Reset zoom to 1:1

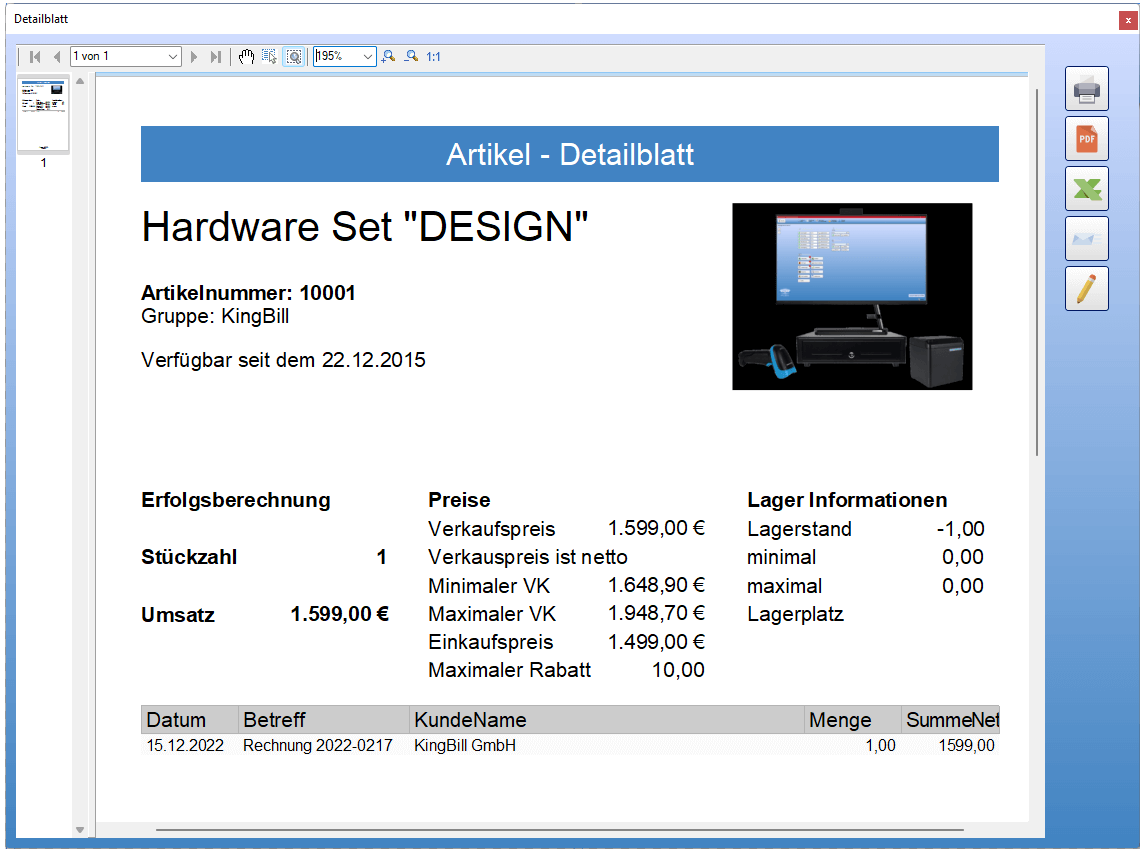coord(433,56)
